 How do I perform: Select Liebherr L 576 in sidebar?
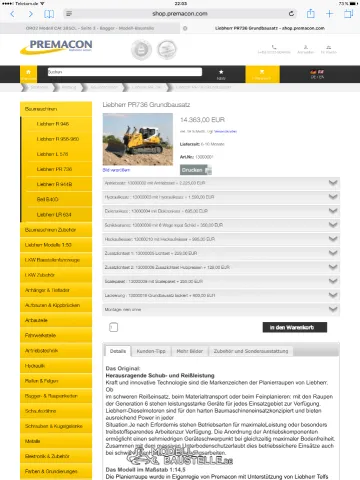click(x=56, y=154)
